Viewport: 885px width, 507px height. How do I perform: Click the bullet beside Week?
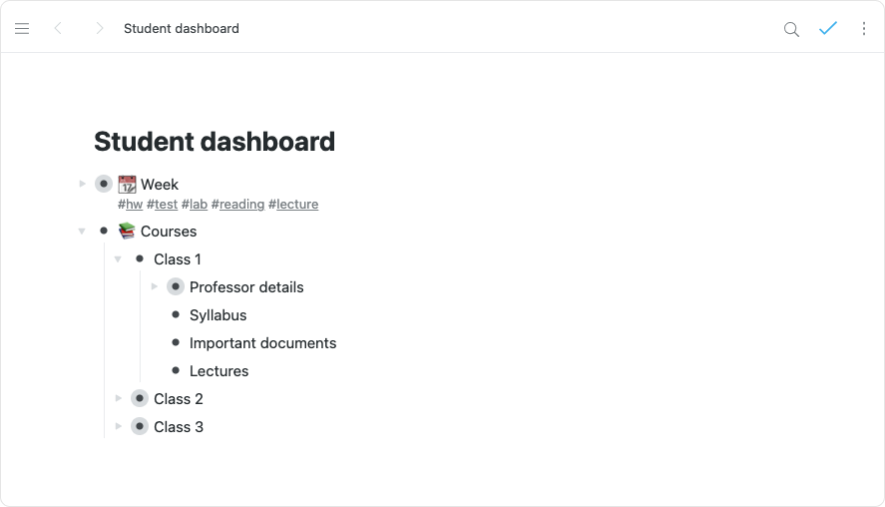104,184
